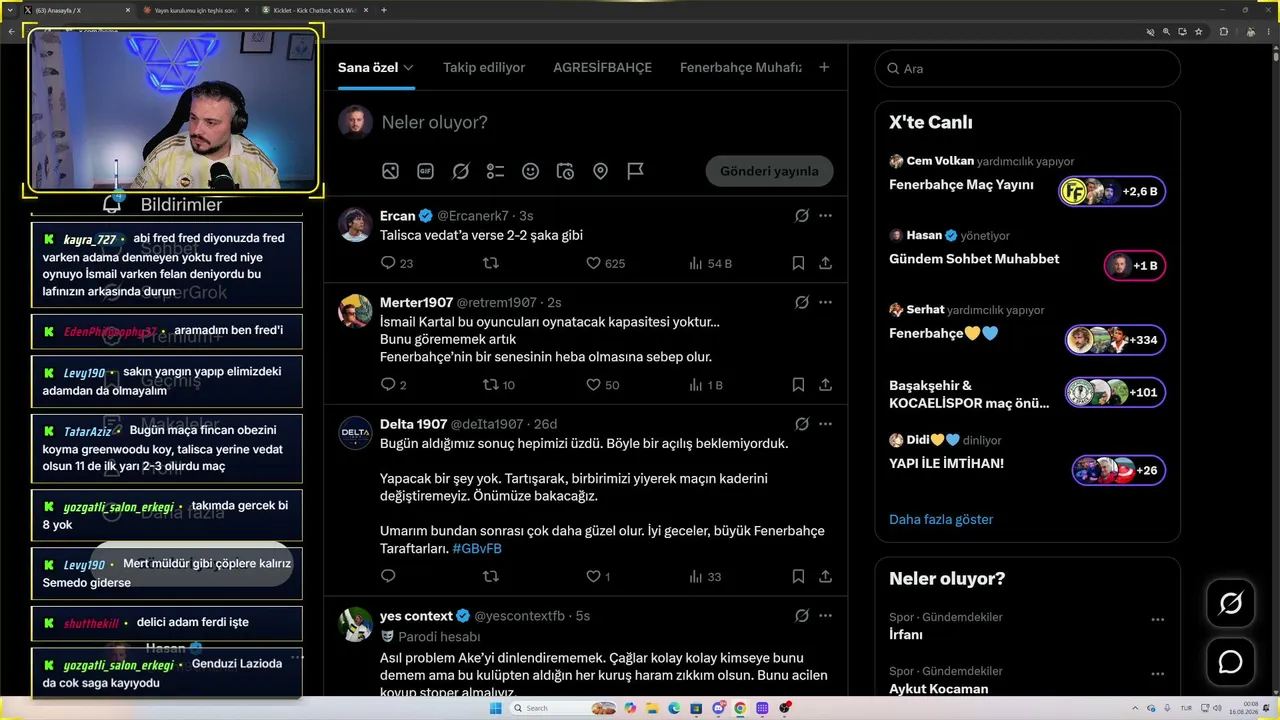Open Grok icon in post composer
The height and width of the screenshot is (720, 1280).
tap(460, 171)
